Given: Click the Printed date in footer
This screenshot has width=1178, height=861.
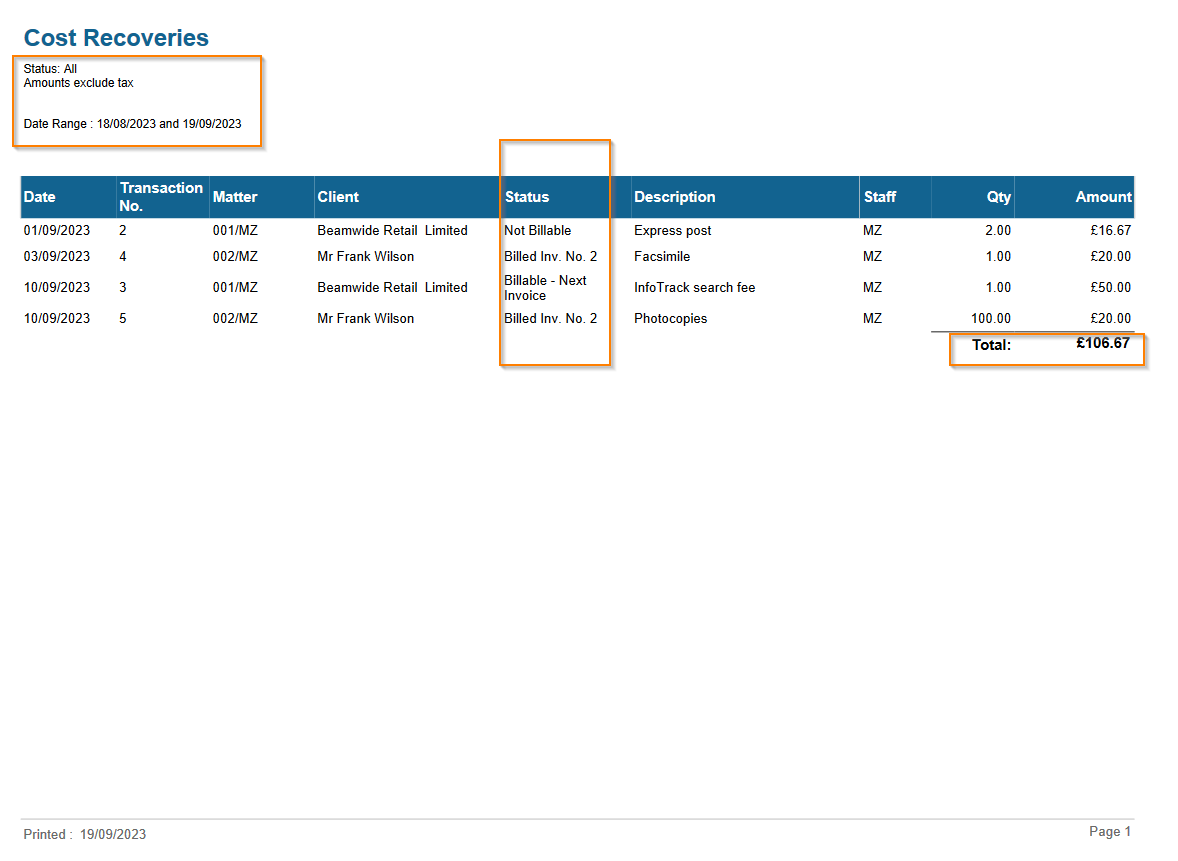Looking at the screenshot, I should [85, 834].
